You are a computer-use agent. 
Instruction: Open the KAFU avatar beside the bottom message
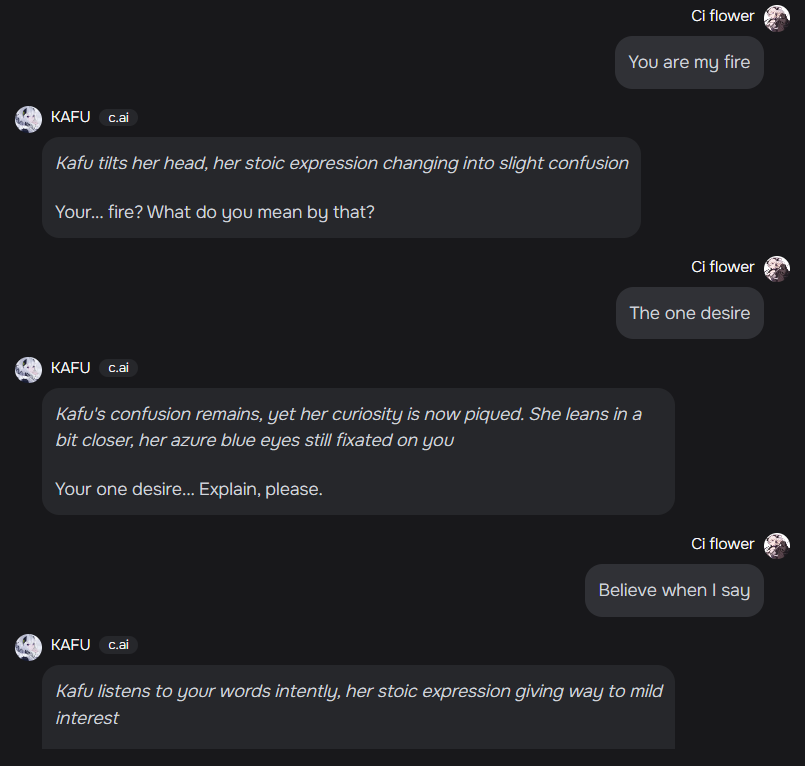27,645
